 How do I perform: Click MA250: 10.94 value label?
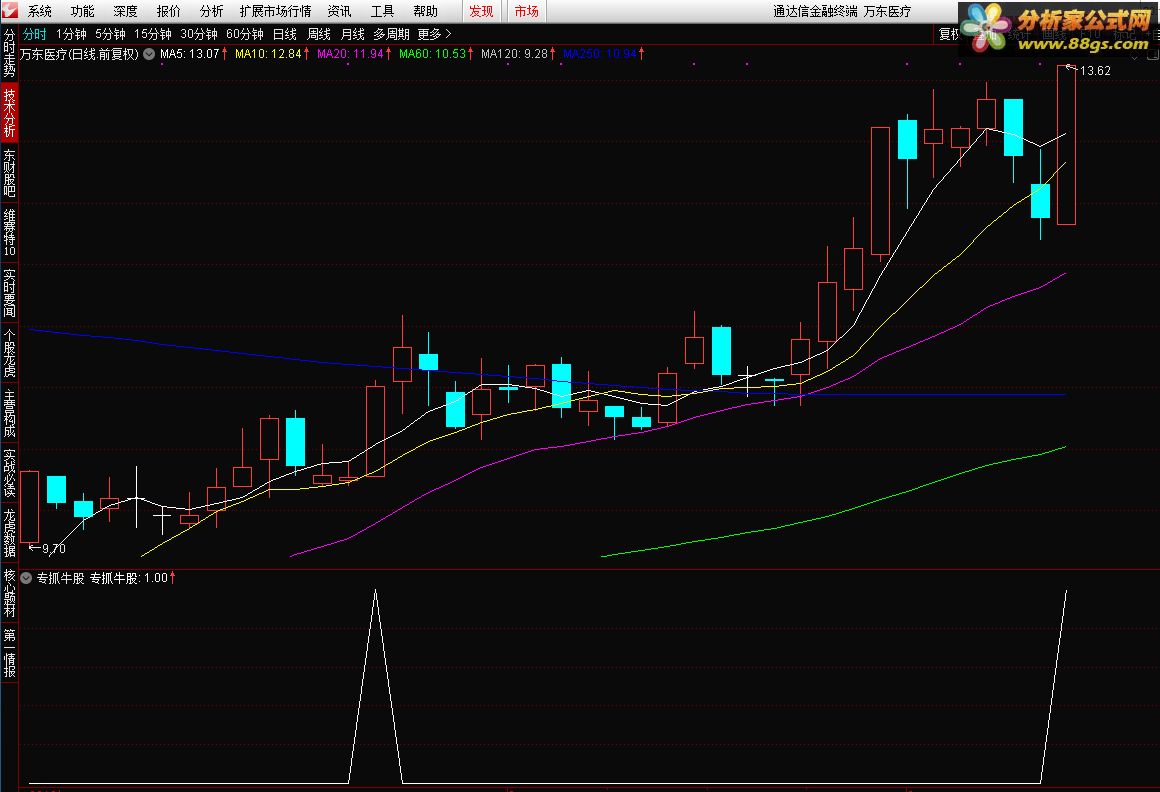click(599, 54)
